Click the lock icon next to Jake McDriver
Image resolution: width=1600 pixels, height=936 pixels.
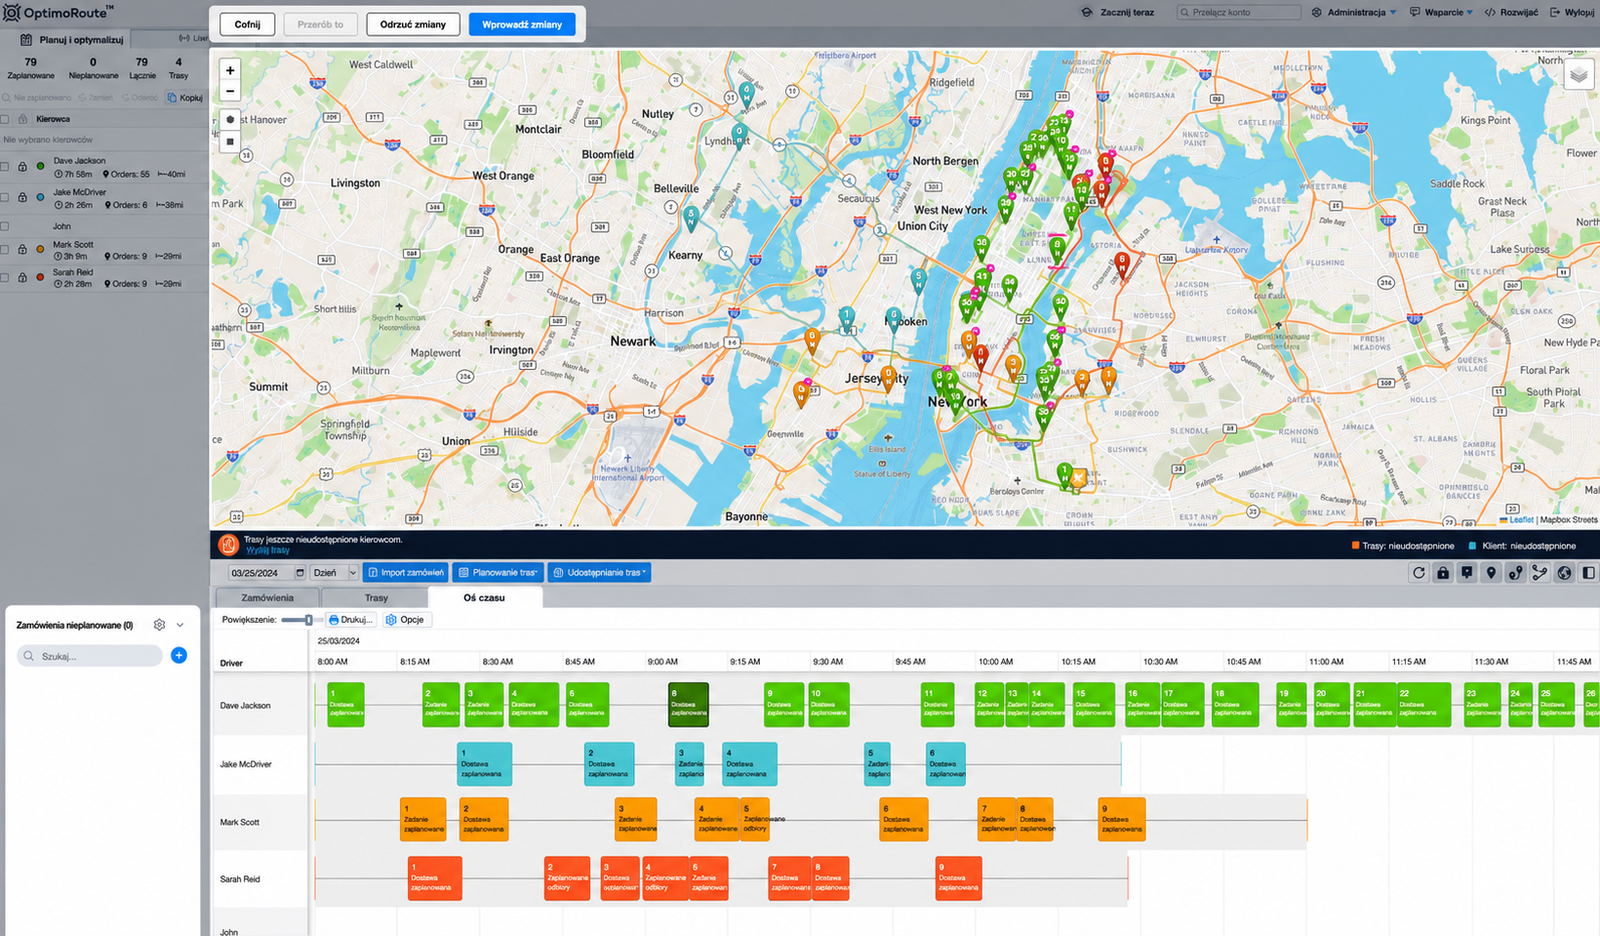[23, 198]
